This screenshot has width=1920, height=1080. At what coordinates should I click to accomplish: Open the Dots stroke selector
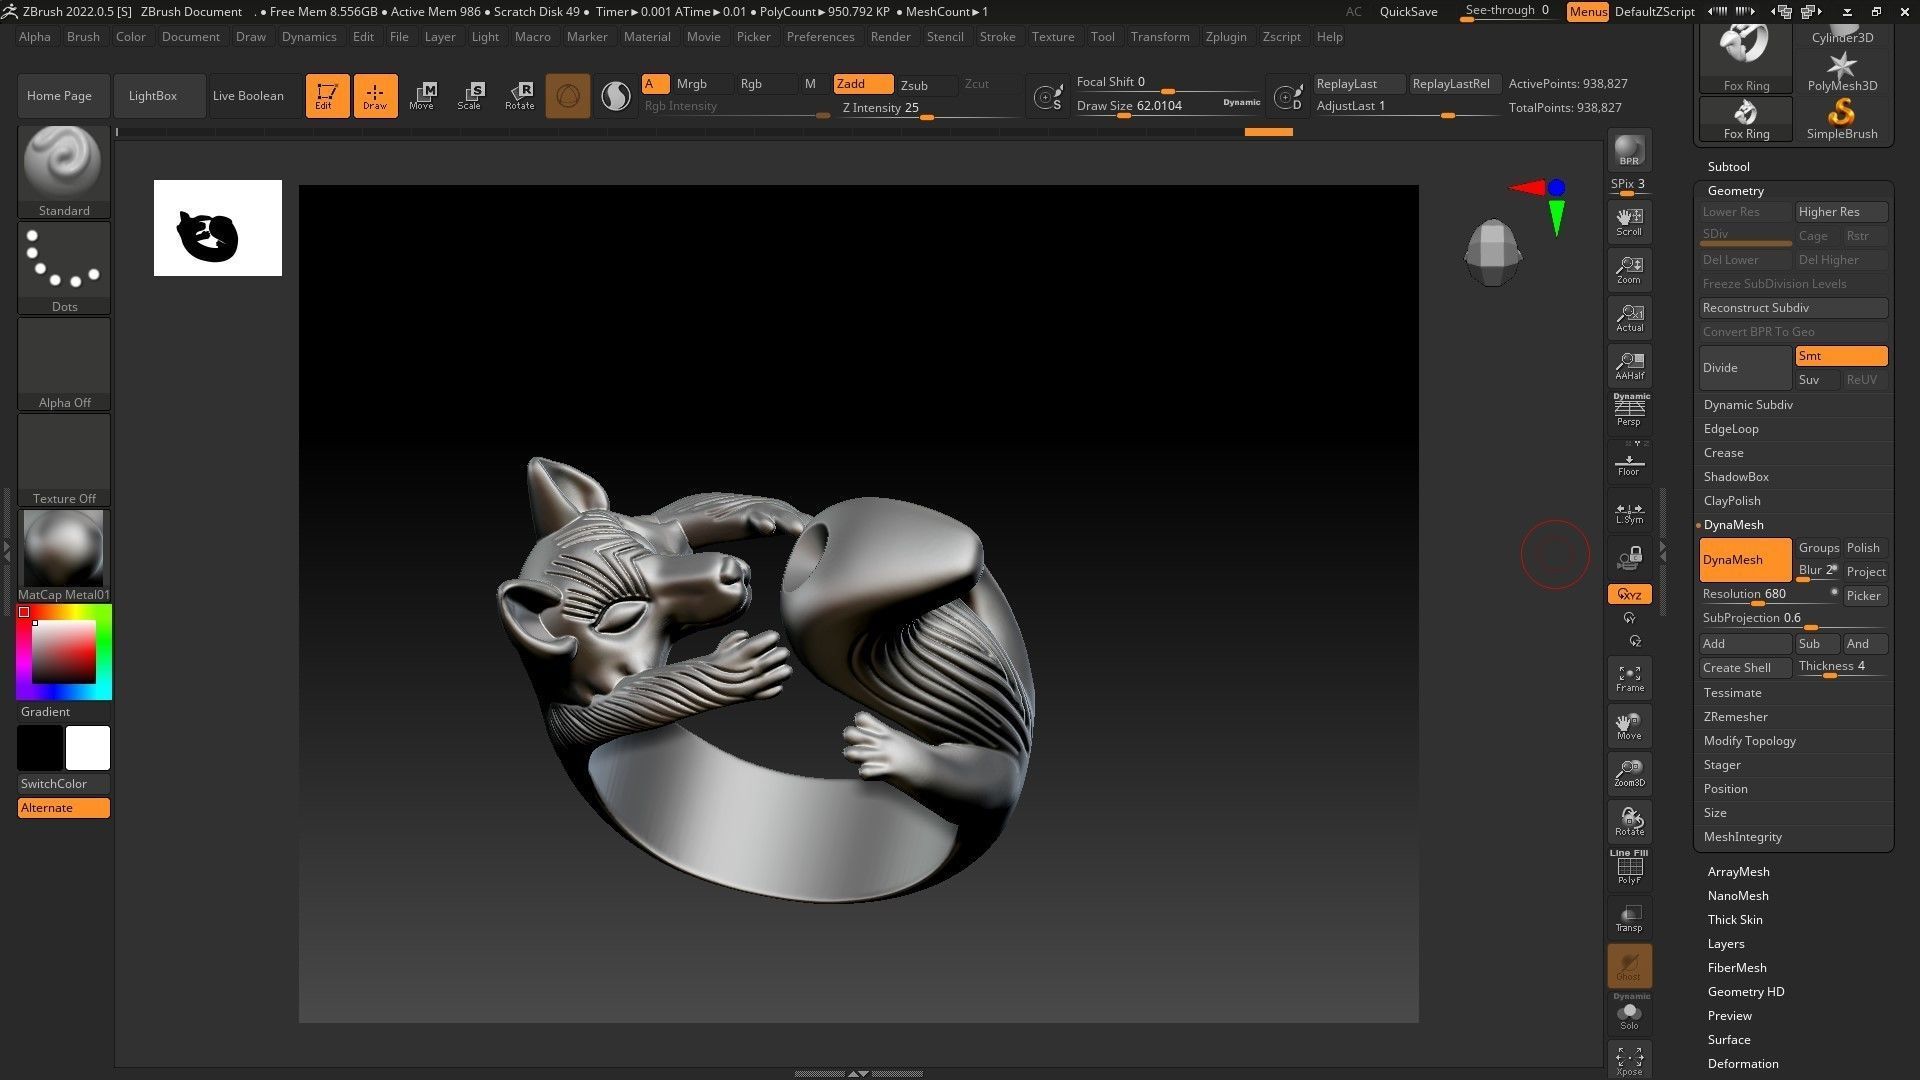point(64,268)
